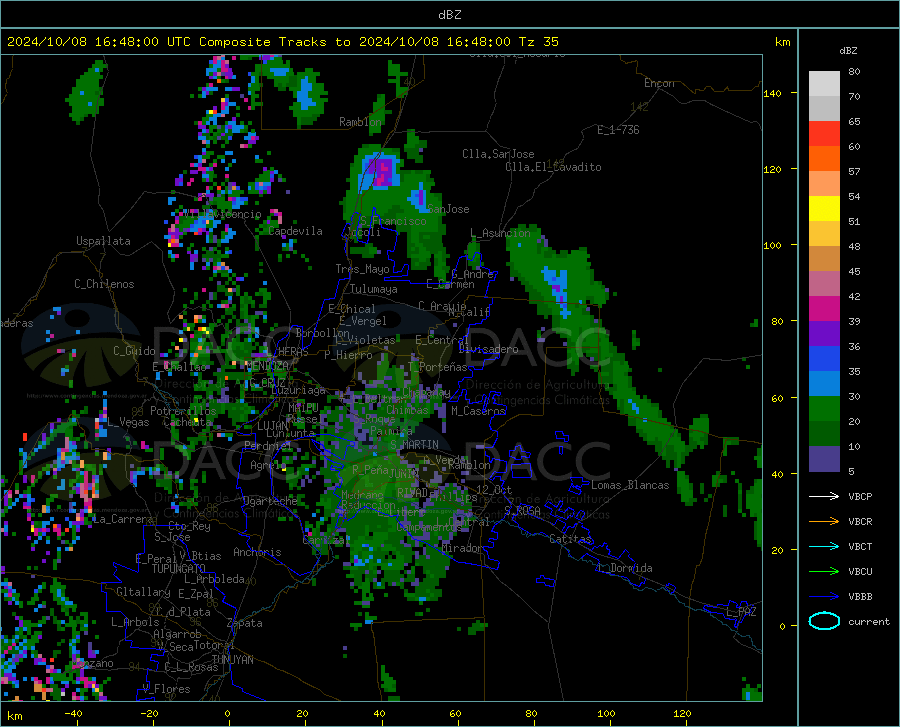Click the Uspallata map label
This screenshot has width=900, height=727.
tap(103, 241)
